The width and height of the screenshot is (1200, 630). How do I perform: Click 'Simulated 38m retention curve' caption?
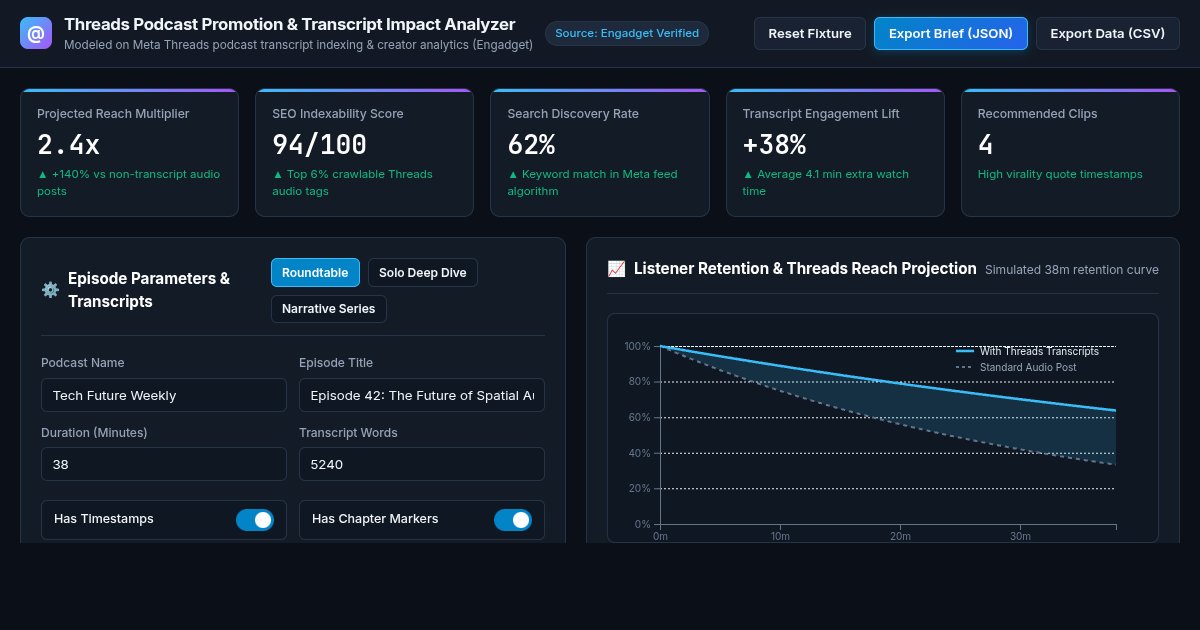pyautogui.click(x=1072, y=269)
